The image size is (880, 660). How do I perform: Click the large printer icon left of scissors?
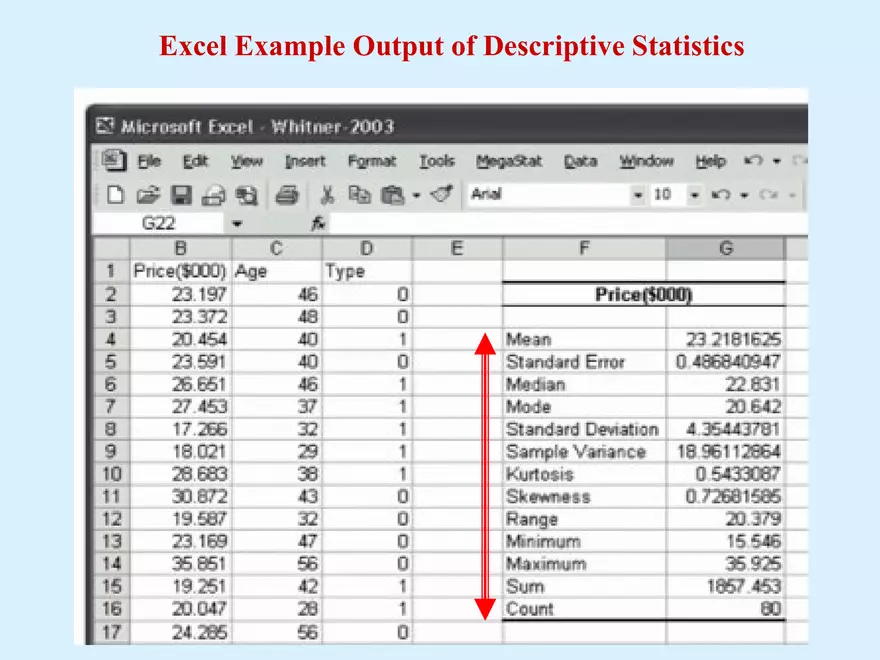[287, 195]
